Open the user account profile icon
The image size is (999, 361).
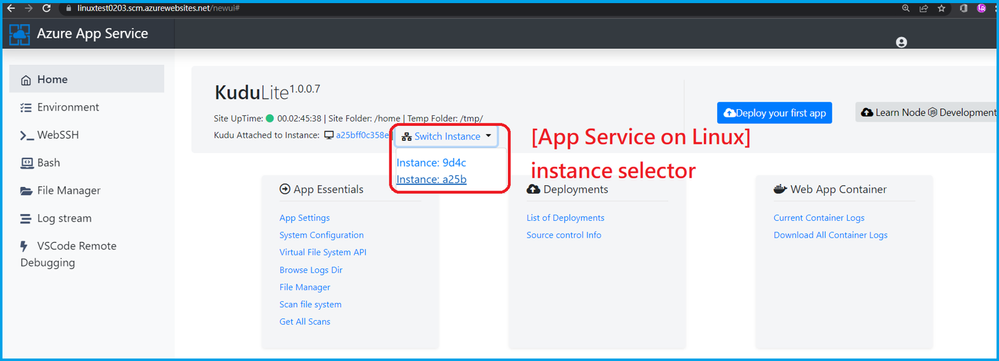(x=901, y=42)
